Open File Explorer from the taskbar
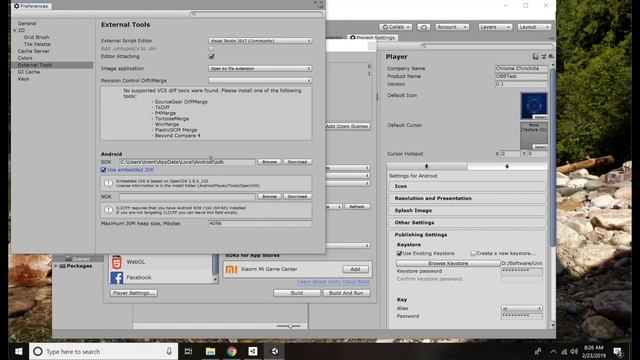 pos(210,351)
